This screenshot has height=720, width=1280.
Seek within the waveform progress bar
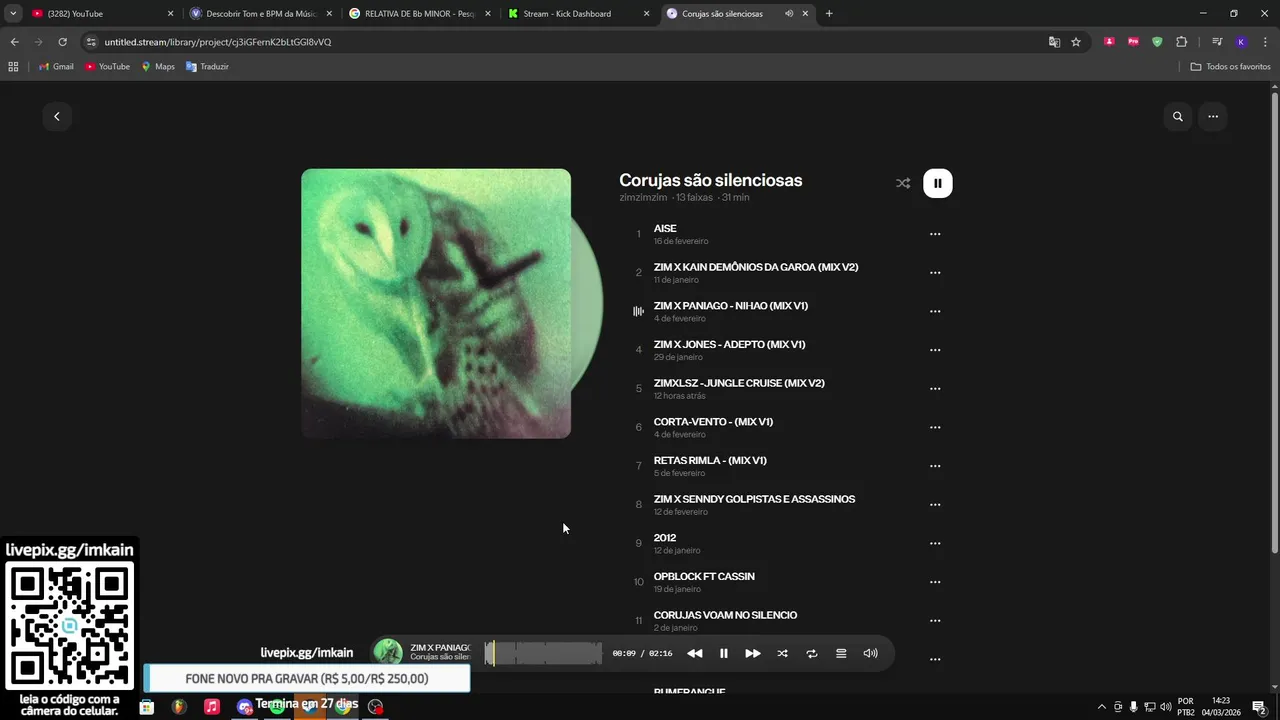[x=543, y=654]
